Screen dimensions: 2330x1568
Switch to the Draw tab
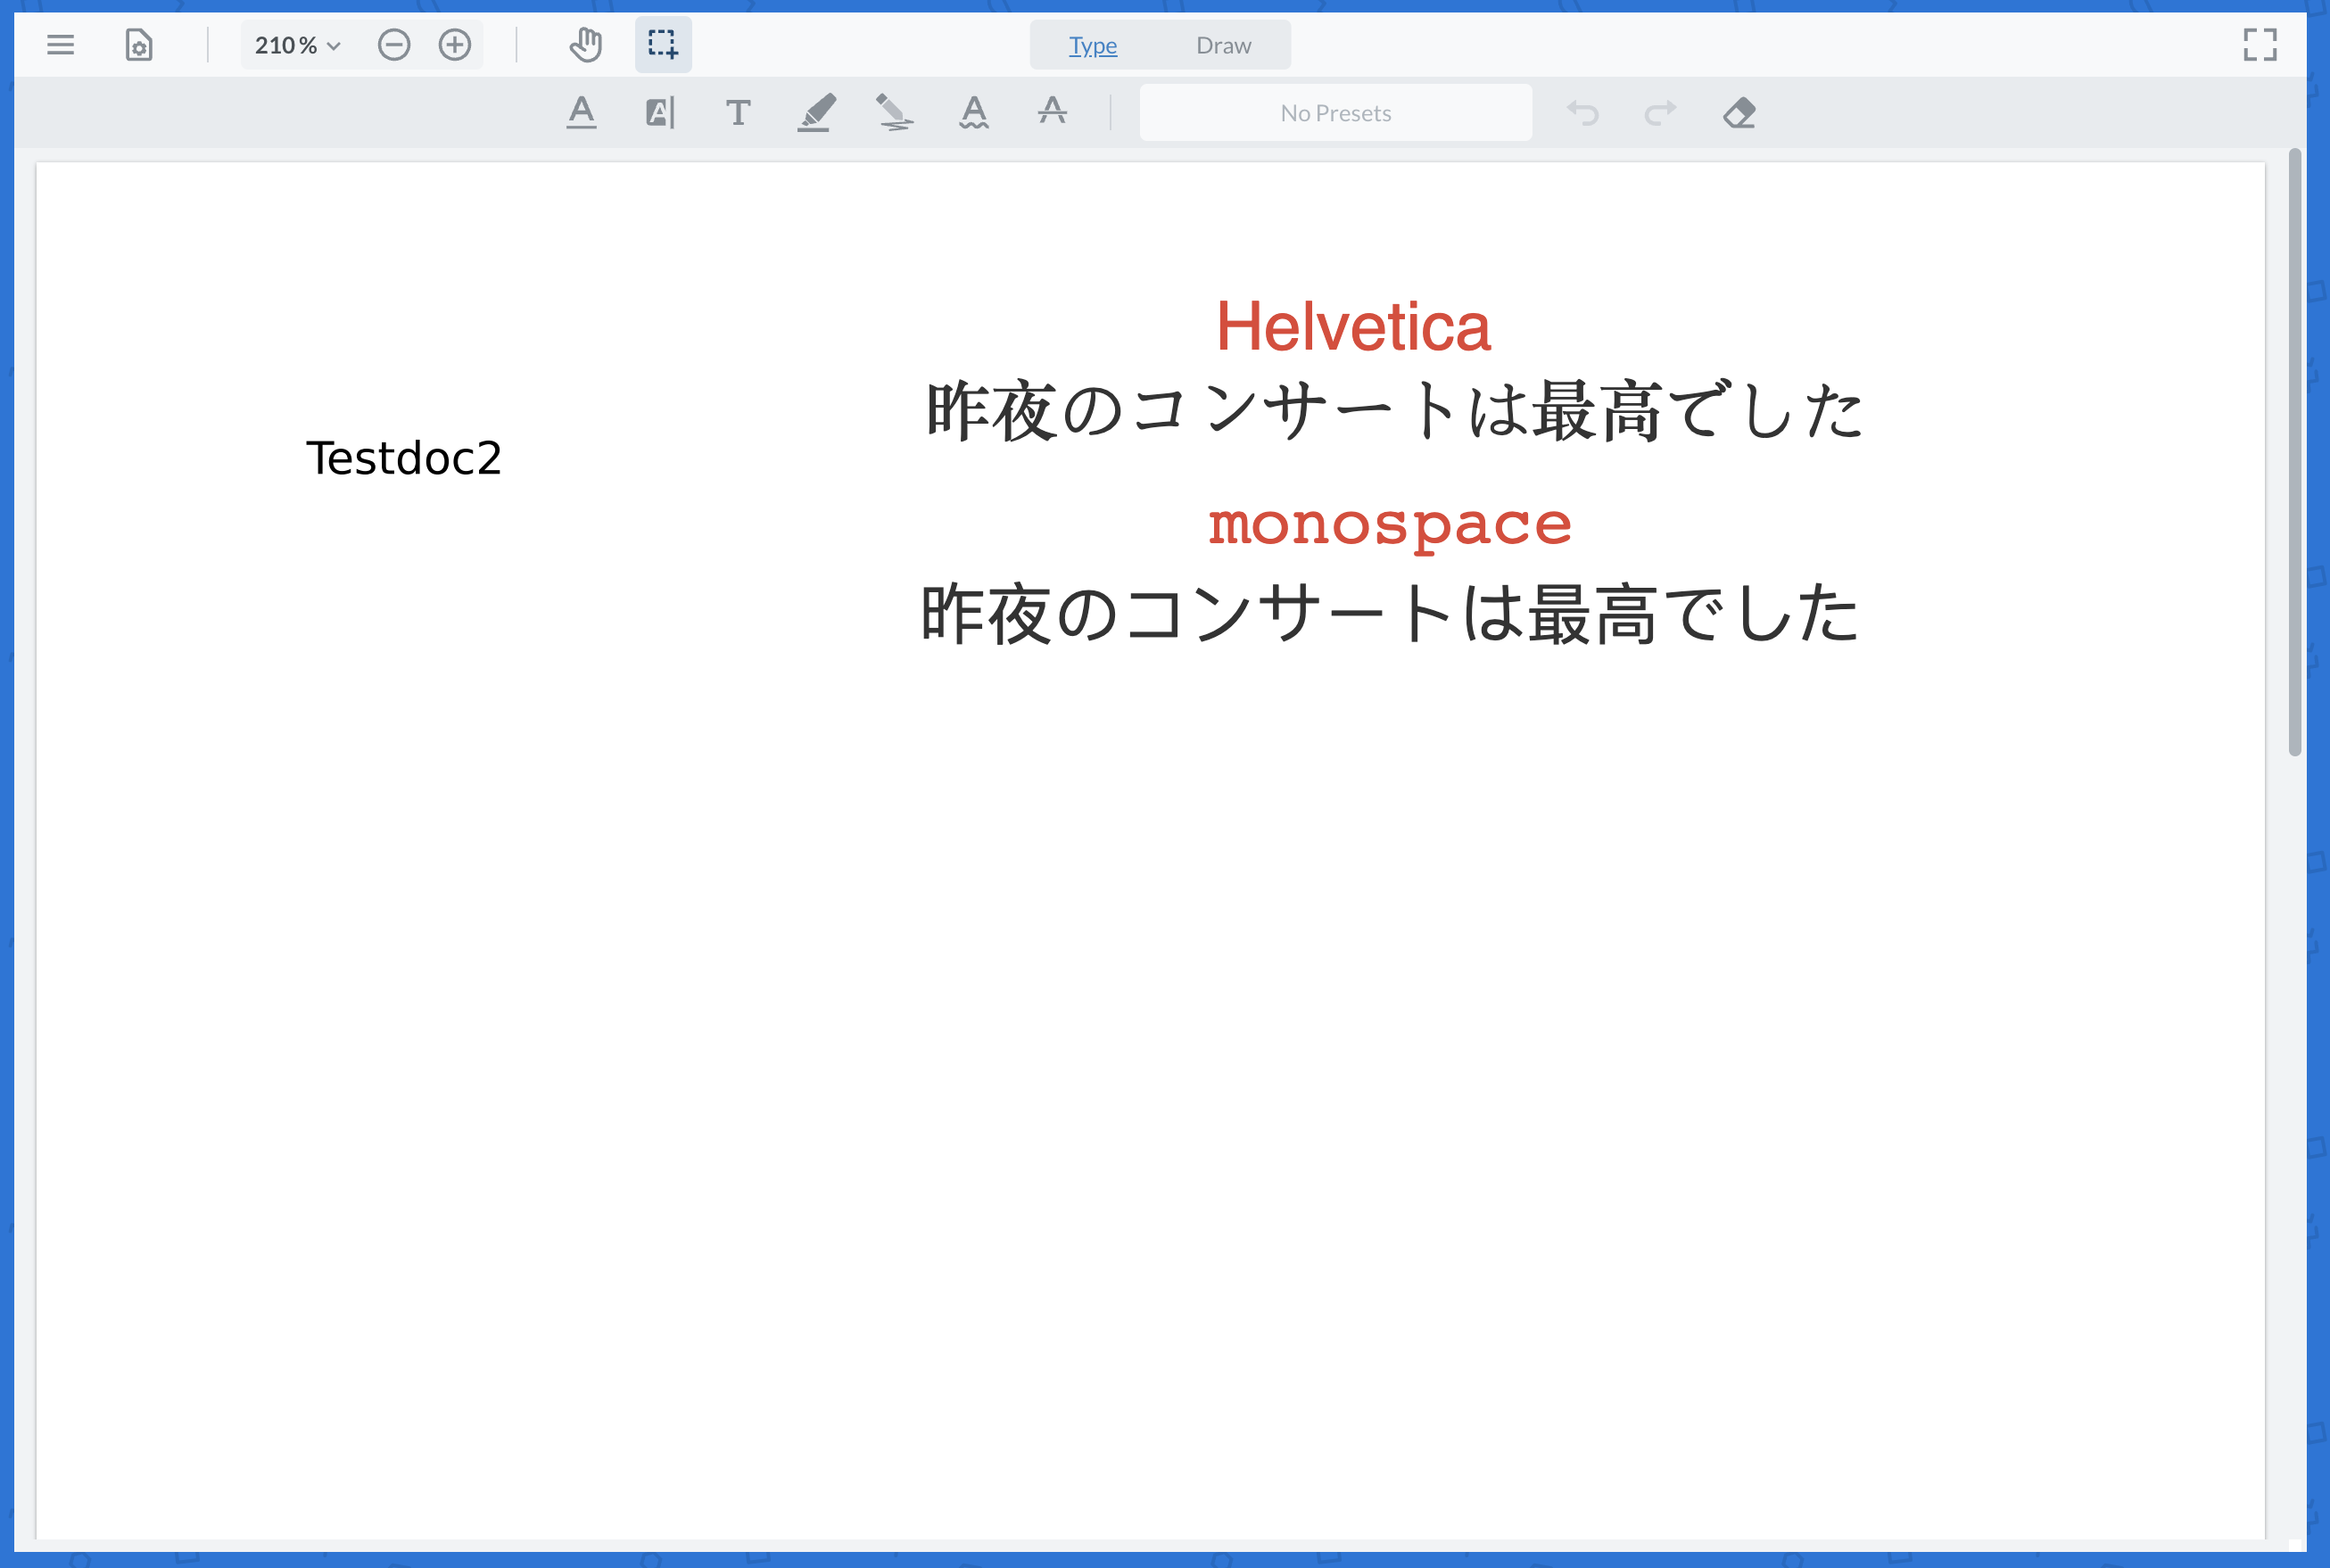(x=1223, y=45)
